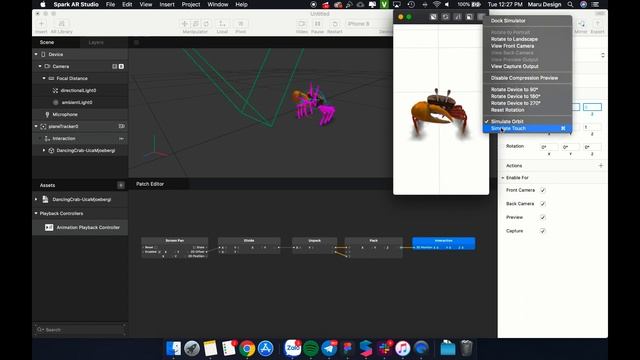This screenshot has width=640, height=360.
Task: Expand DancingCrab-UcaMjoebergi asset folder
Action: [36, 200]
